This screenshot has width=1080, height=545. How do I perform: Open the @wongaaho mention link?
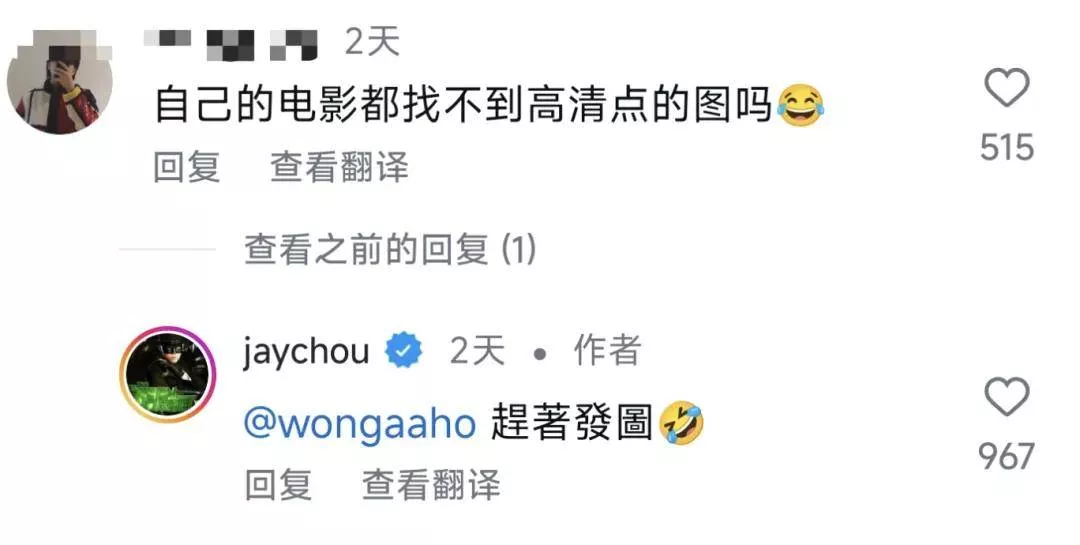pyautogui.click(x=360, y=424)
